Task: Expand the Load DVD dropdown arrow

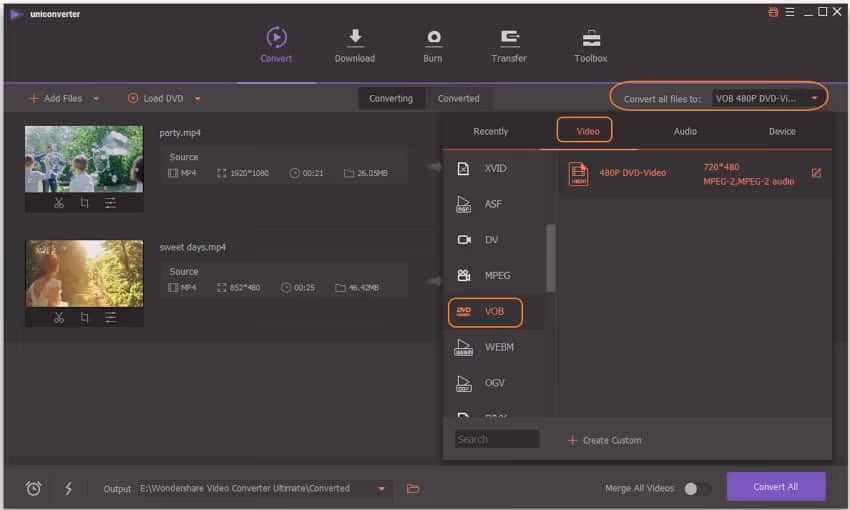Action: tap(197, 99)
